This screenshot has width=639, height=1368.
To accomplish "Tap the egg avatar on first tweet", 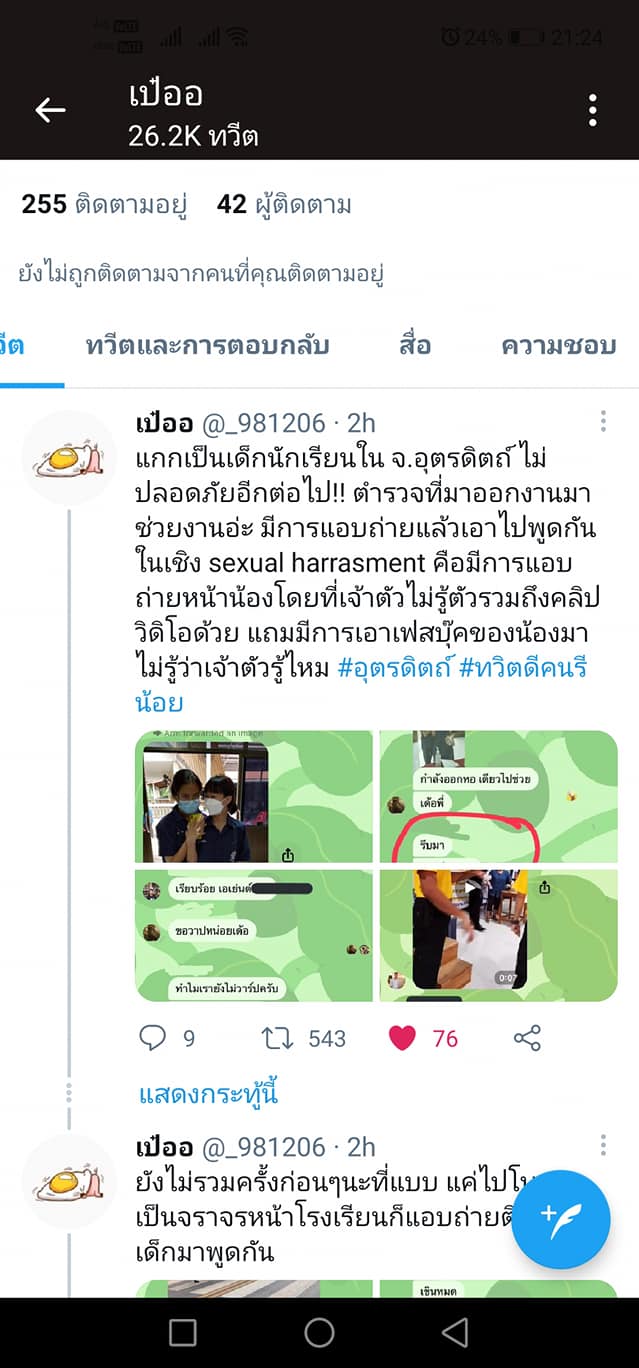I will point(69,457).
